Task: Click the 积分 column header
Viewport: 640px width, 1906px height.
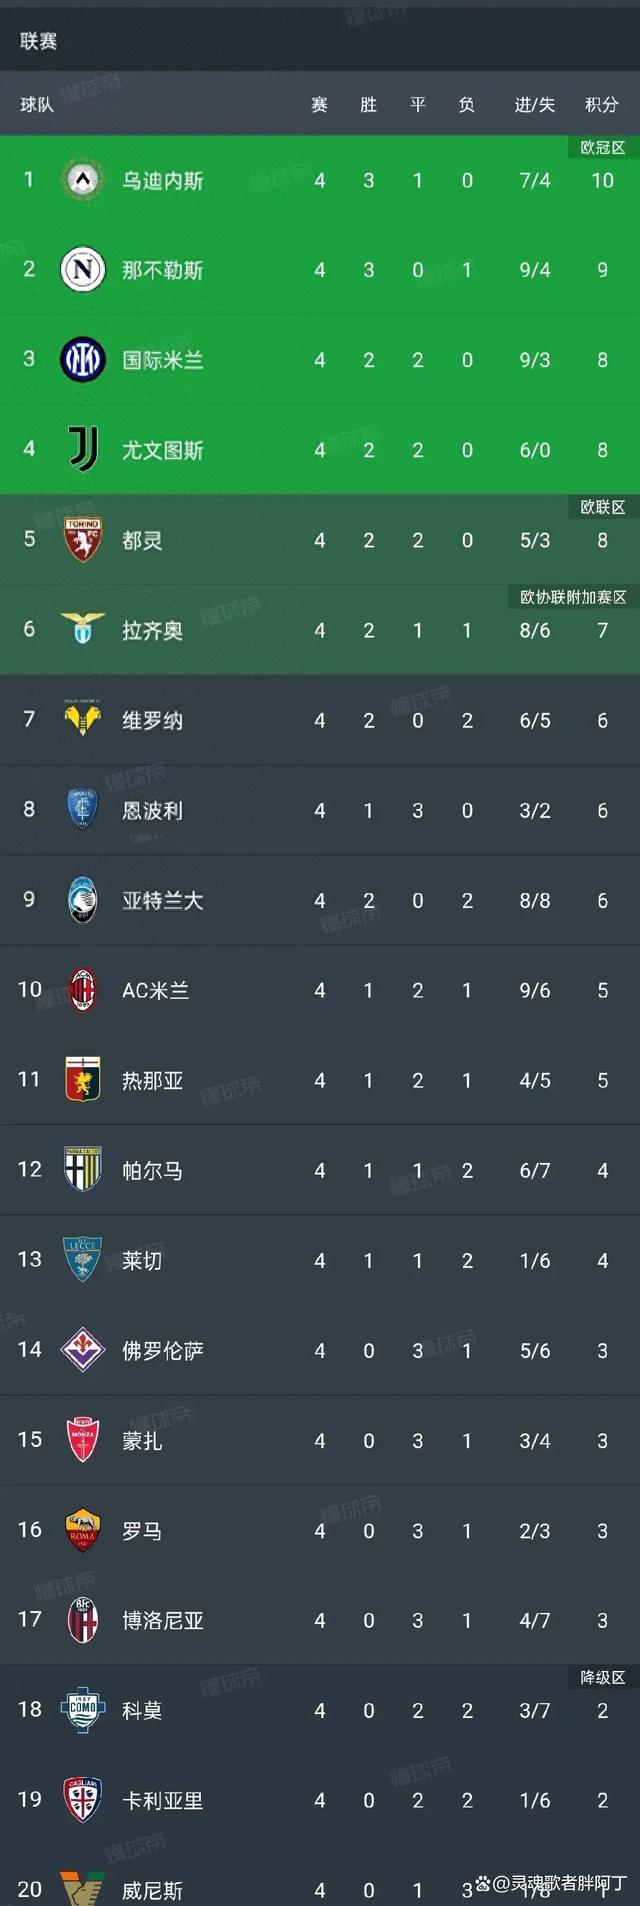Action: pyautogui.click(x=602, y=105)
